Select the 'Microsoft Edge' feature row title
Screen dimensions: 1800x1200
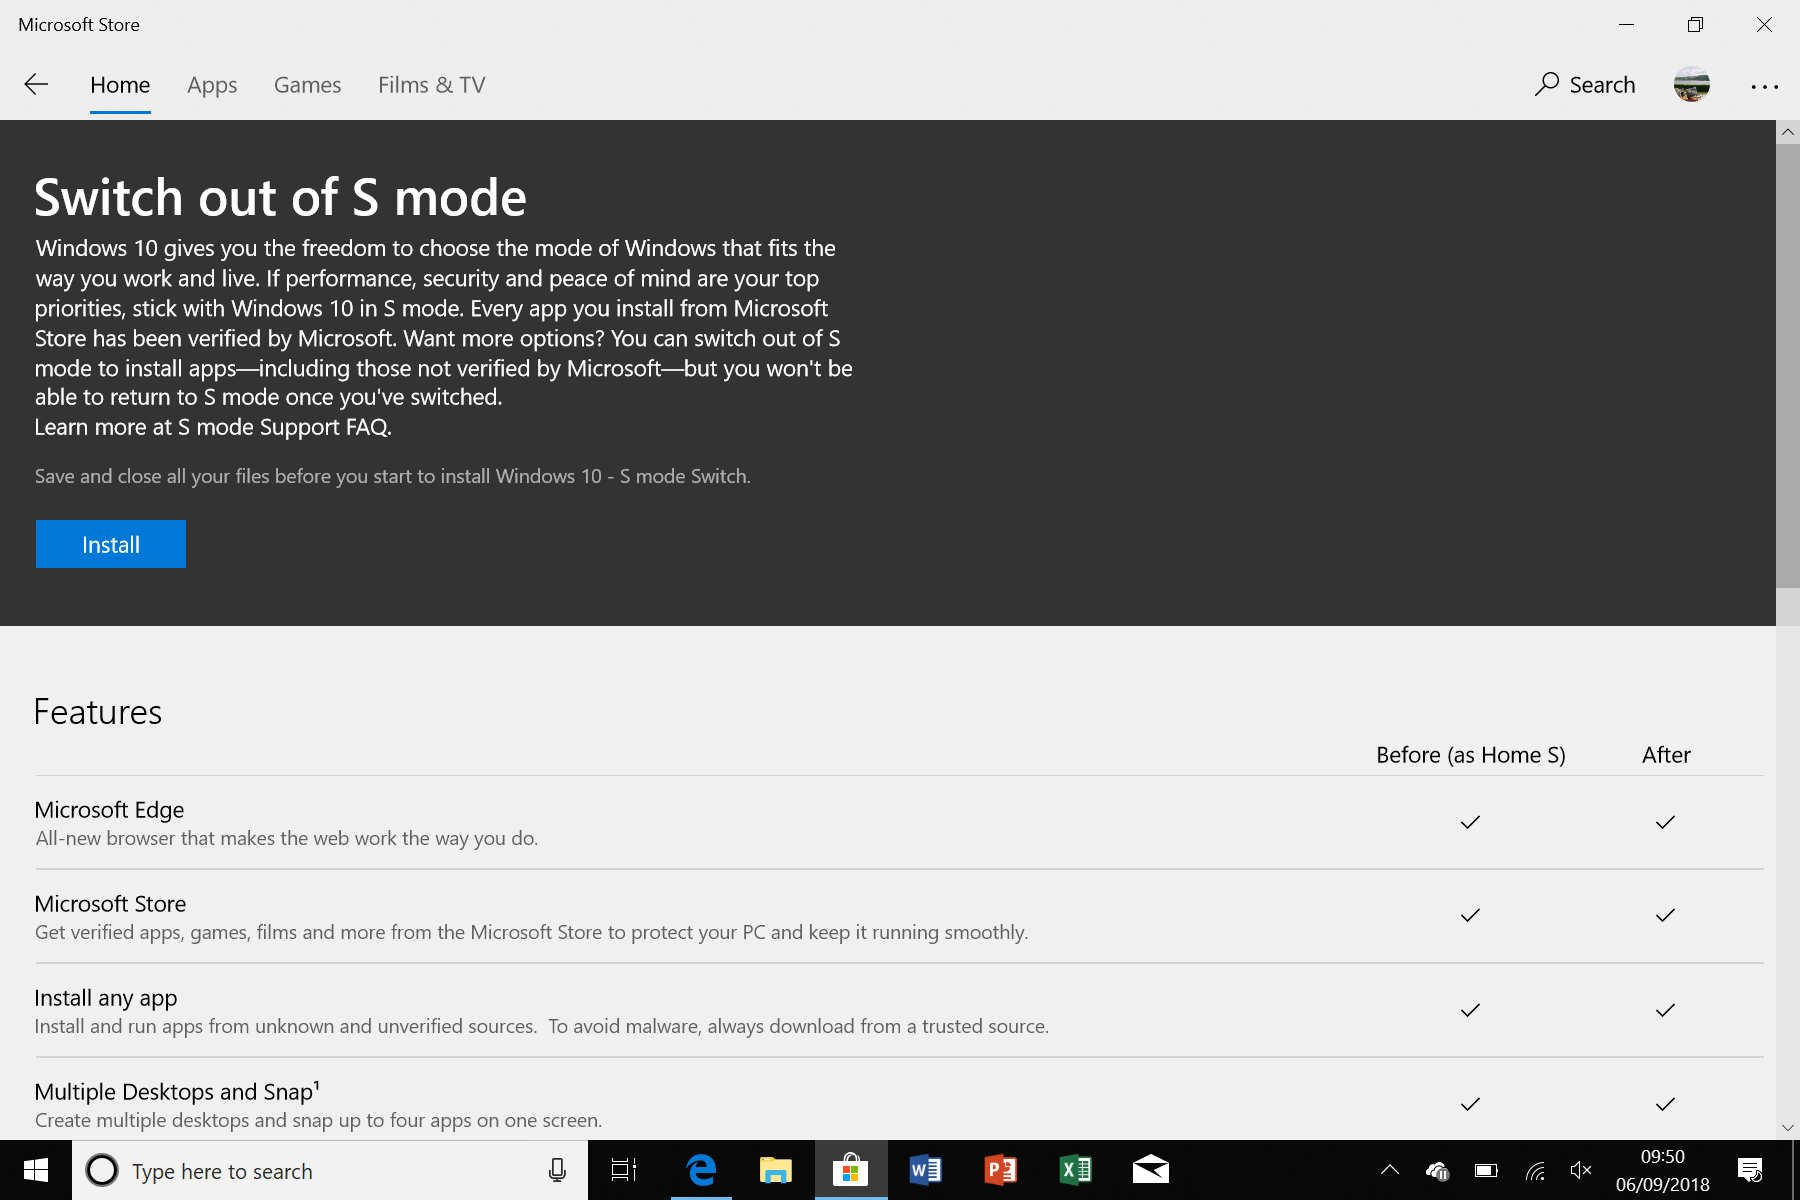(109, 810)
